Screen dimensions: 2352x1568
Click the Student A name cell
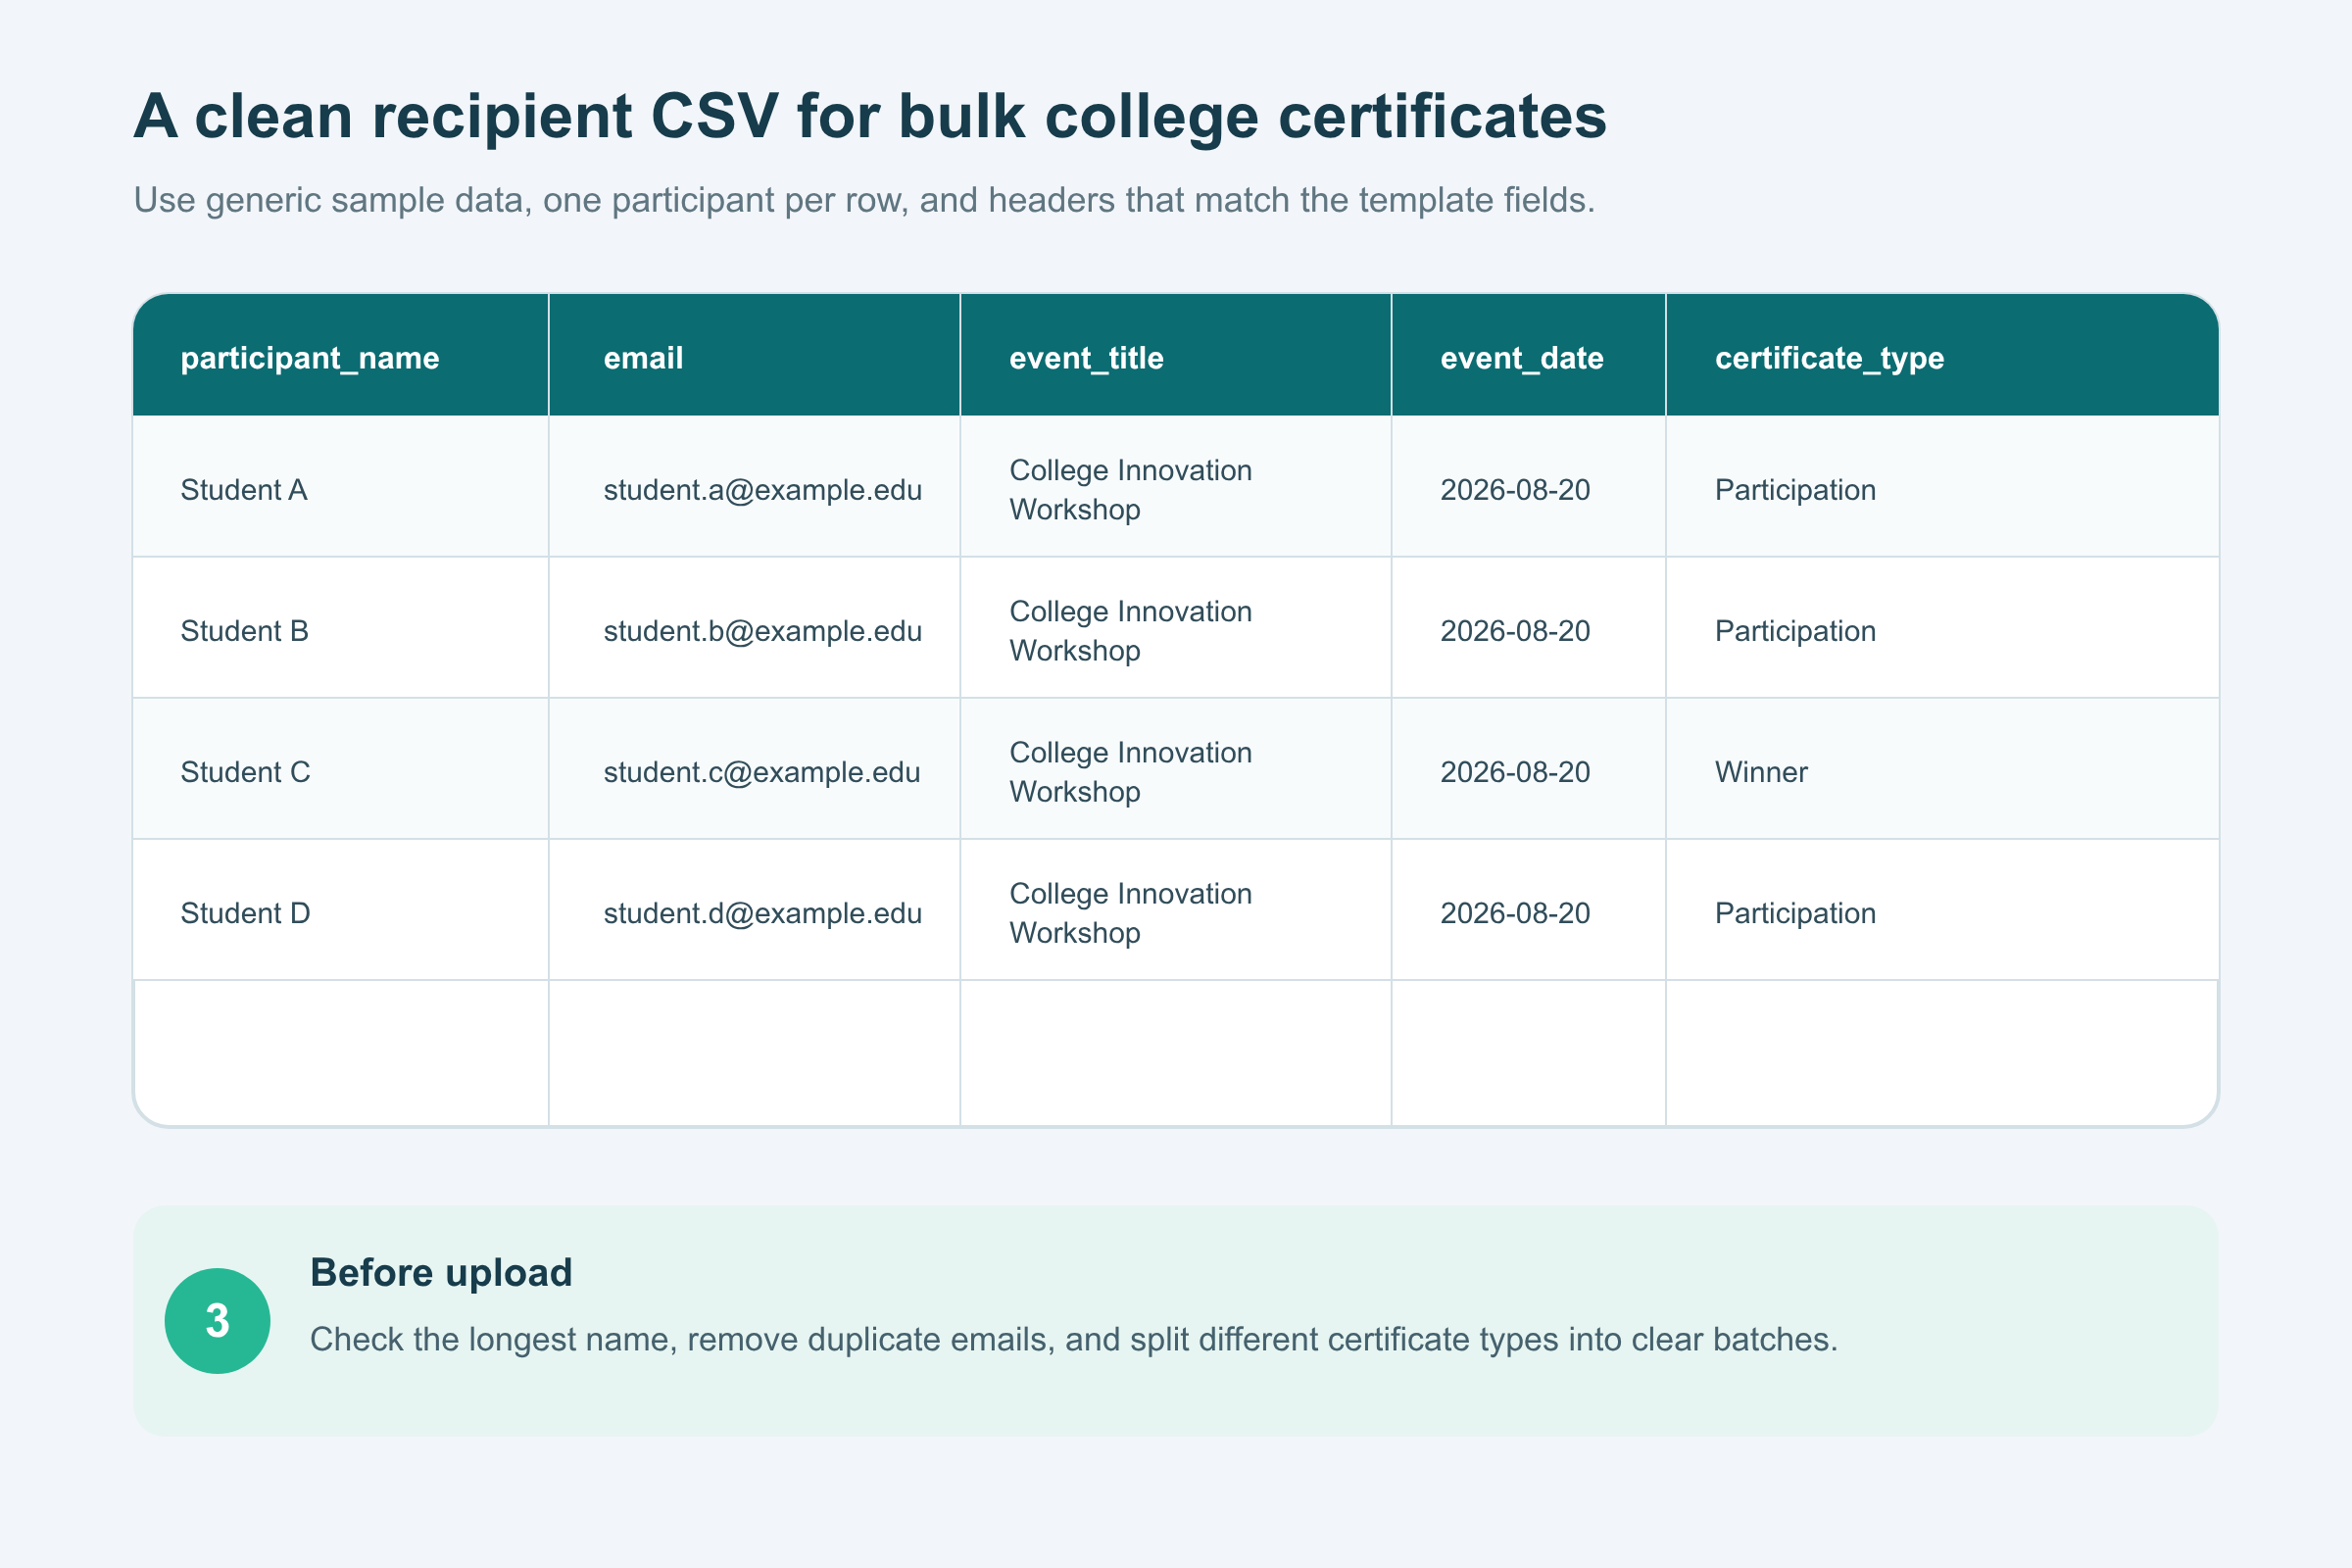click(x=341, y=487)
